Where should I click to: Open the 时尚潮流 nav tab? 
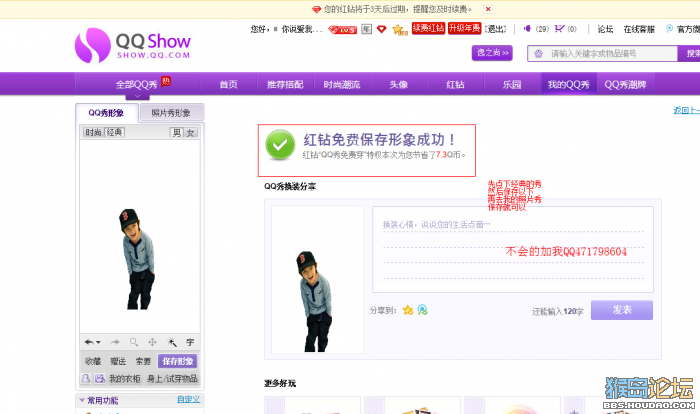click(342, 84)
